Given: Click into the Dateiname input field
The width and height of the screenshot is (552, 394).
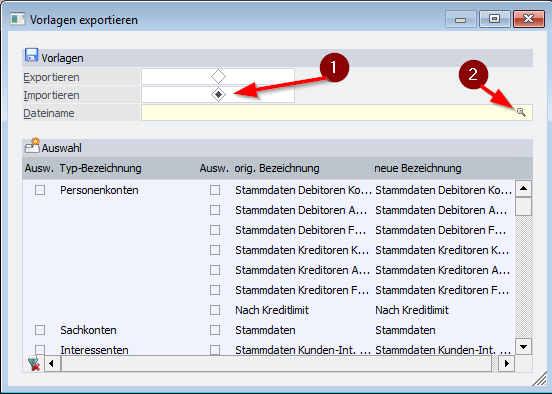Looking at the screenshot, I should [x=337, y=113].
